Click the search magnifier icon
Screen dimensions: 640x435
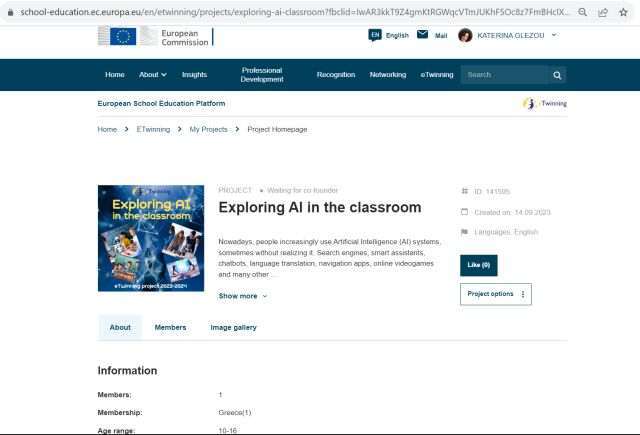tap(557, 75)
